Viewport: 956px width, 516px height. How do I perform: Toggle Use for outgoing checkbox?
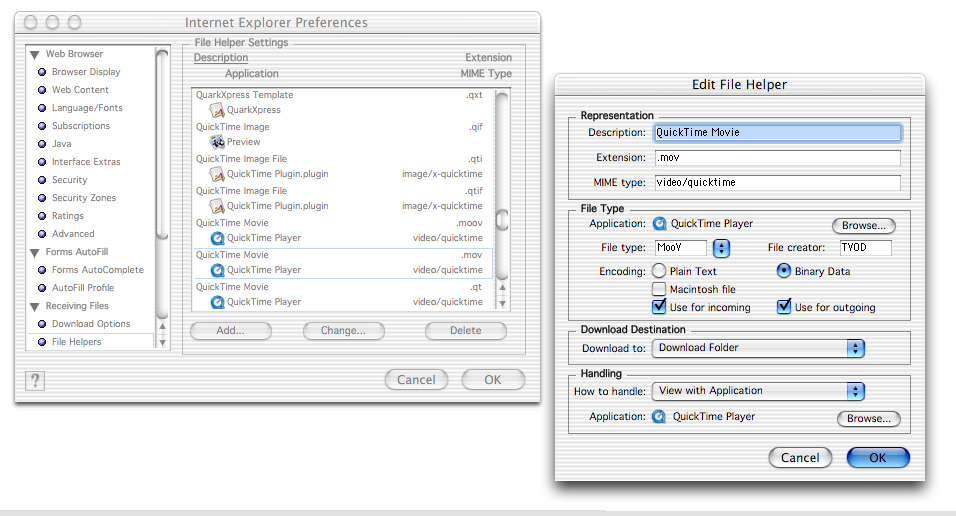pos(784,306)
